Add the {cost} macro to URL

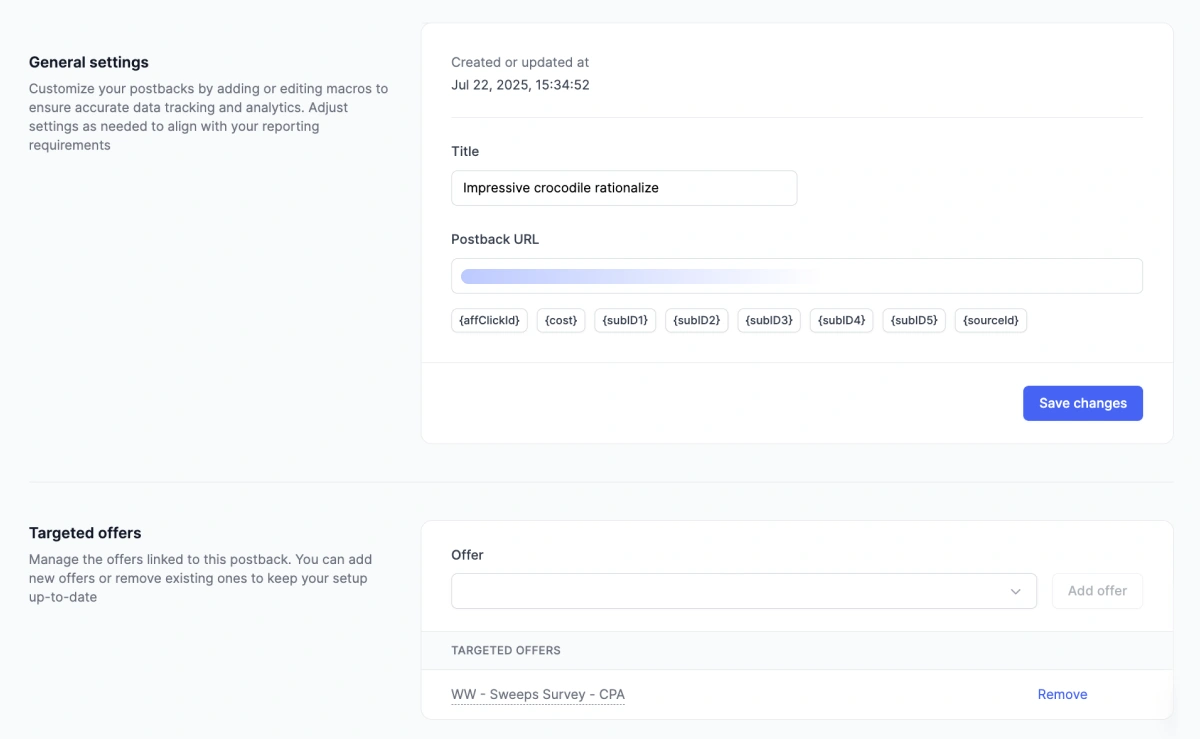tap(561, 320)
